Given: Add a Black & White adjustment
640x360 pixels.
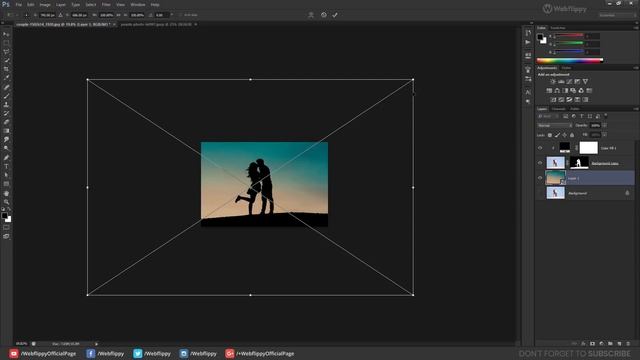Looking at the screenshot, I should click(565, 91).
